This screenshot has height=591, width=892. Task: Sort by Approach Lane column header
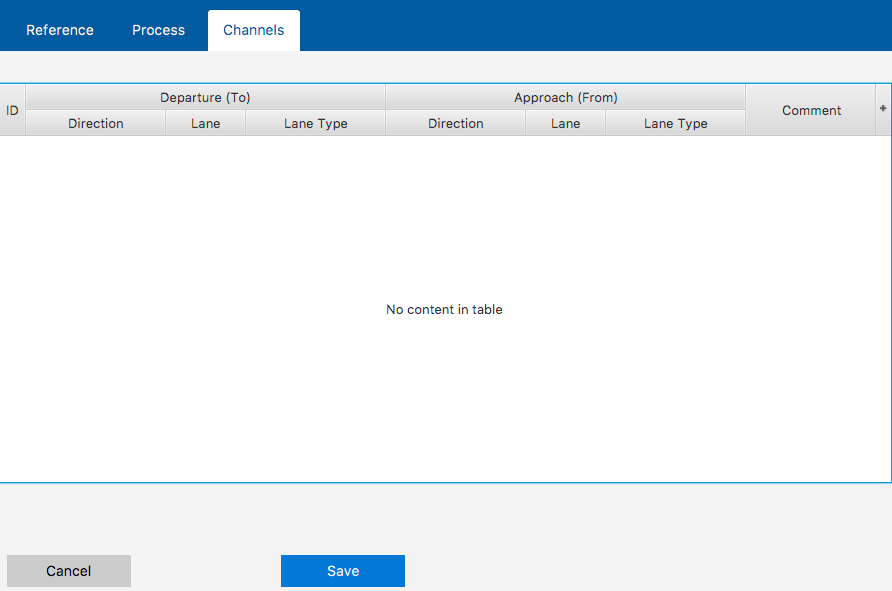coord(565,123)
